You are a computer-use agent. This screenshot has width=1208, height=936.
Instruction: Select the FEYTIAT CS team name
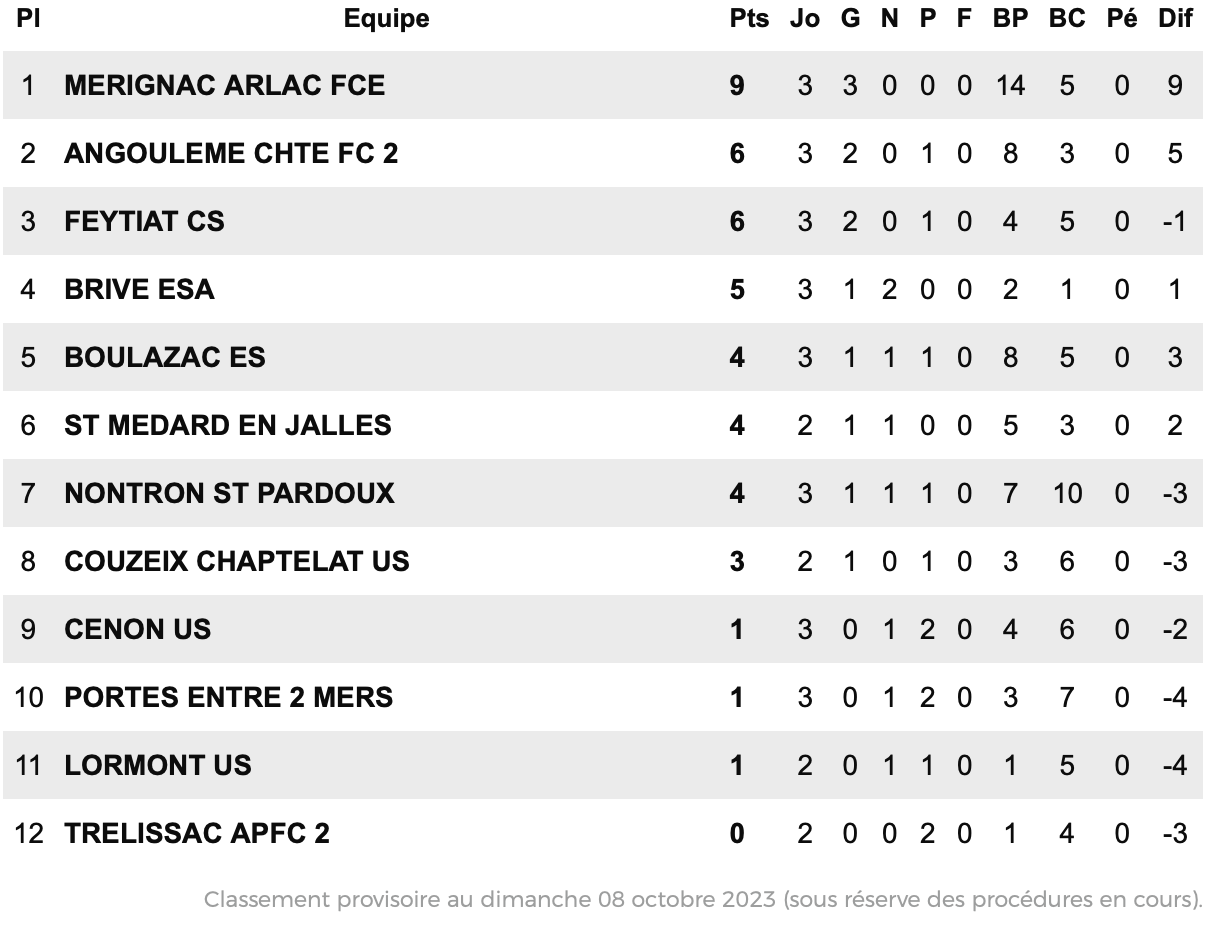pyautogui.click(x=144, y=221)
